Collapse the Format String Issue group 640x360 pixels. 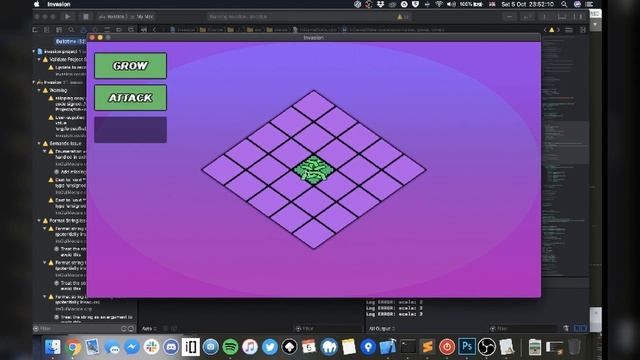39,221
